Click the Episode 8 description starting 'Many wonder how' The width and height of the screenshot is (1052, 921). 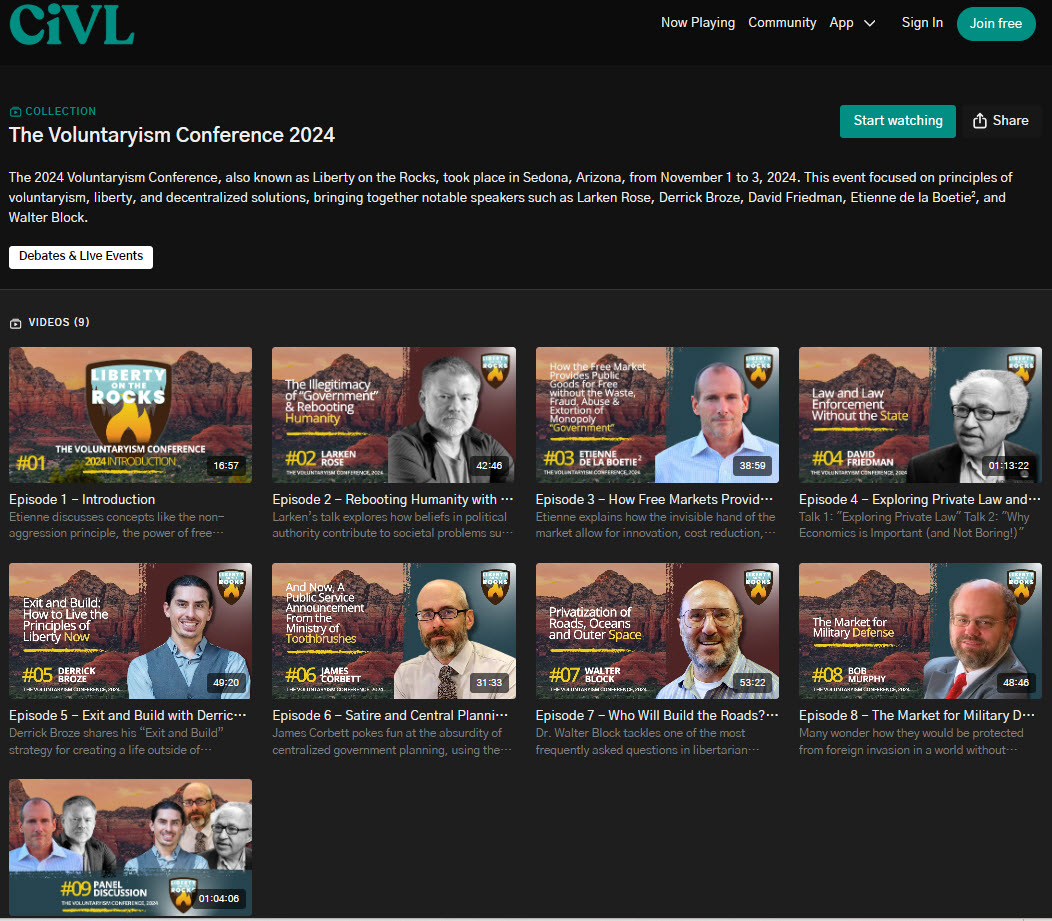[911, 741]
